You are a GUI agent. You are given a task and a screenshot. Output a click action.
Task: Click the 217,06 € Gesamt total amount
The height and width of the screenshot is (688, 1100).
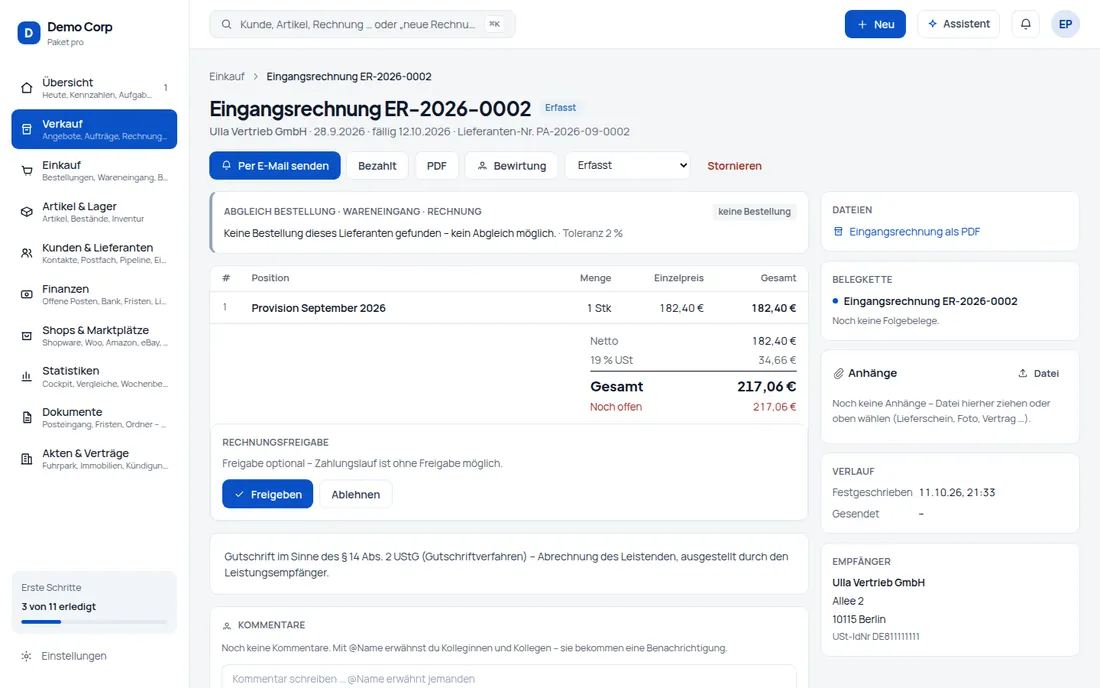pyautogui.click(x=766, y=386)
